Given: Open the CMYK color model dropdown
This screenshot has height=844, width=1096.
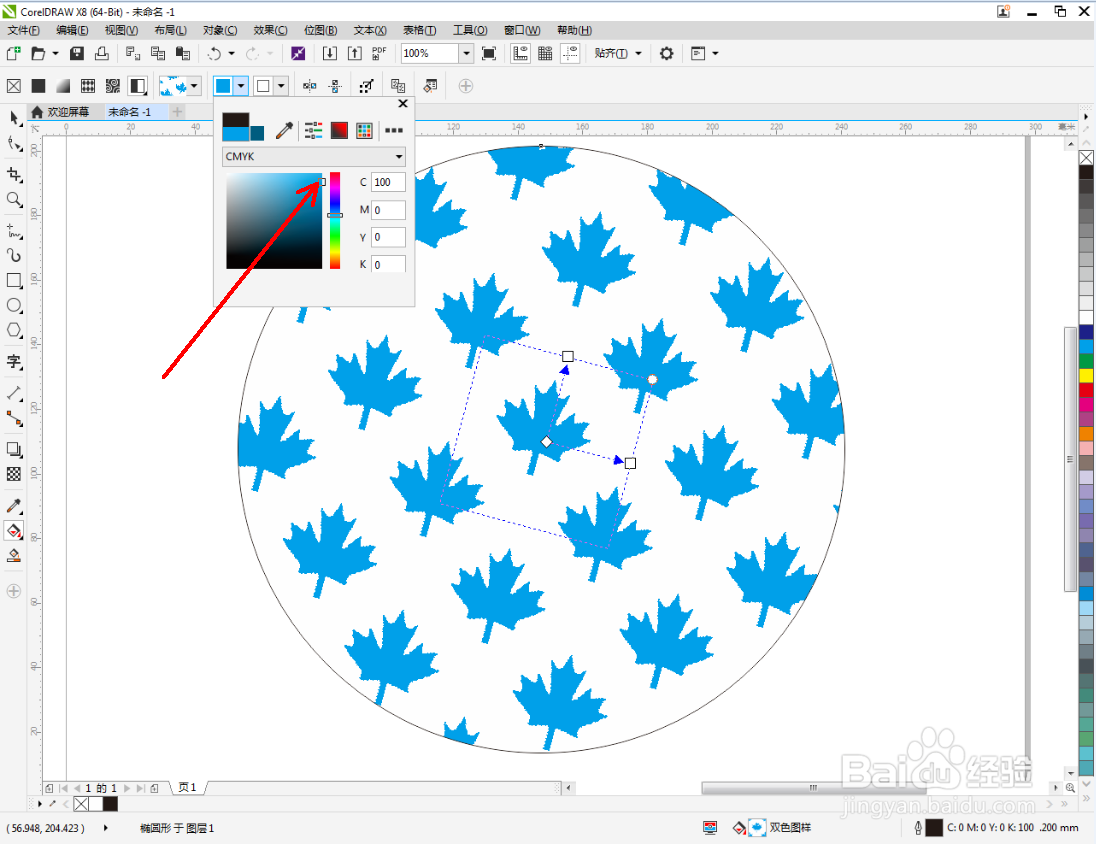Looking at the screenshot, I should pos(314,157).
